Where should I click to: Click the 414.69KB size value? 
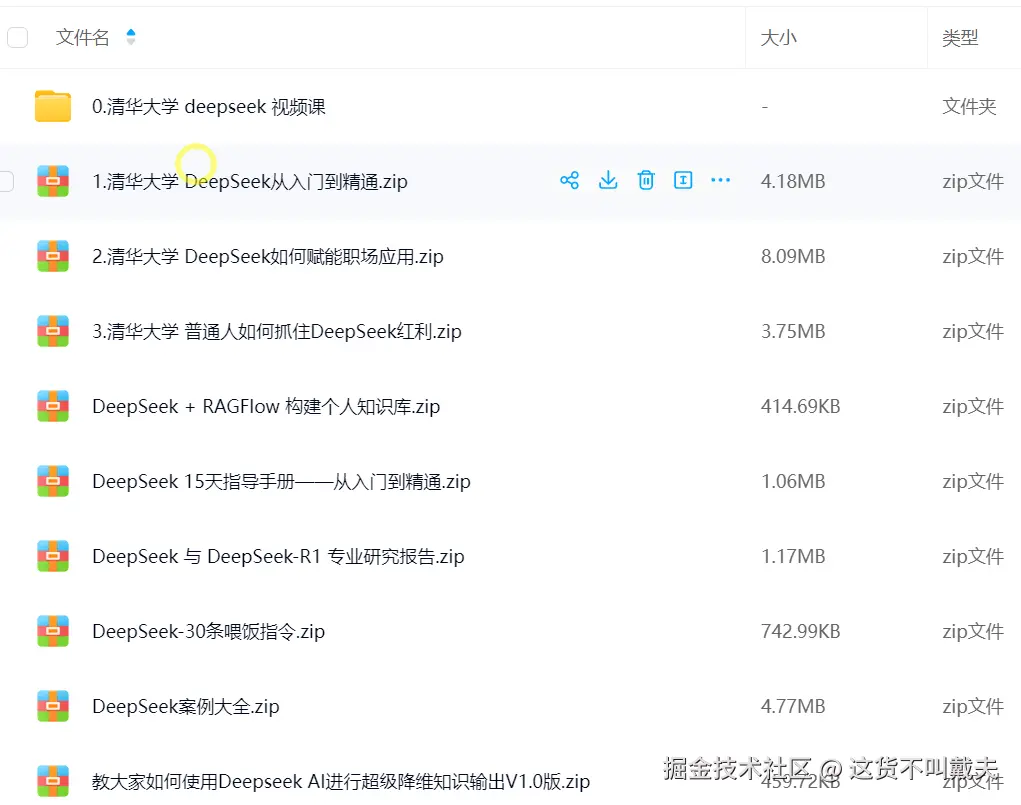(800, 406)
